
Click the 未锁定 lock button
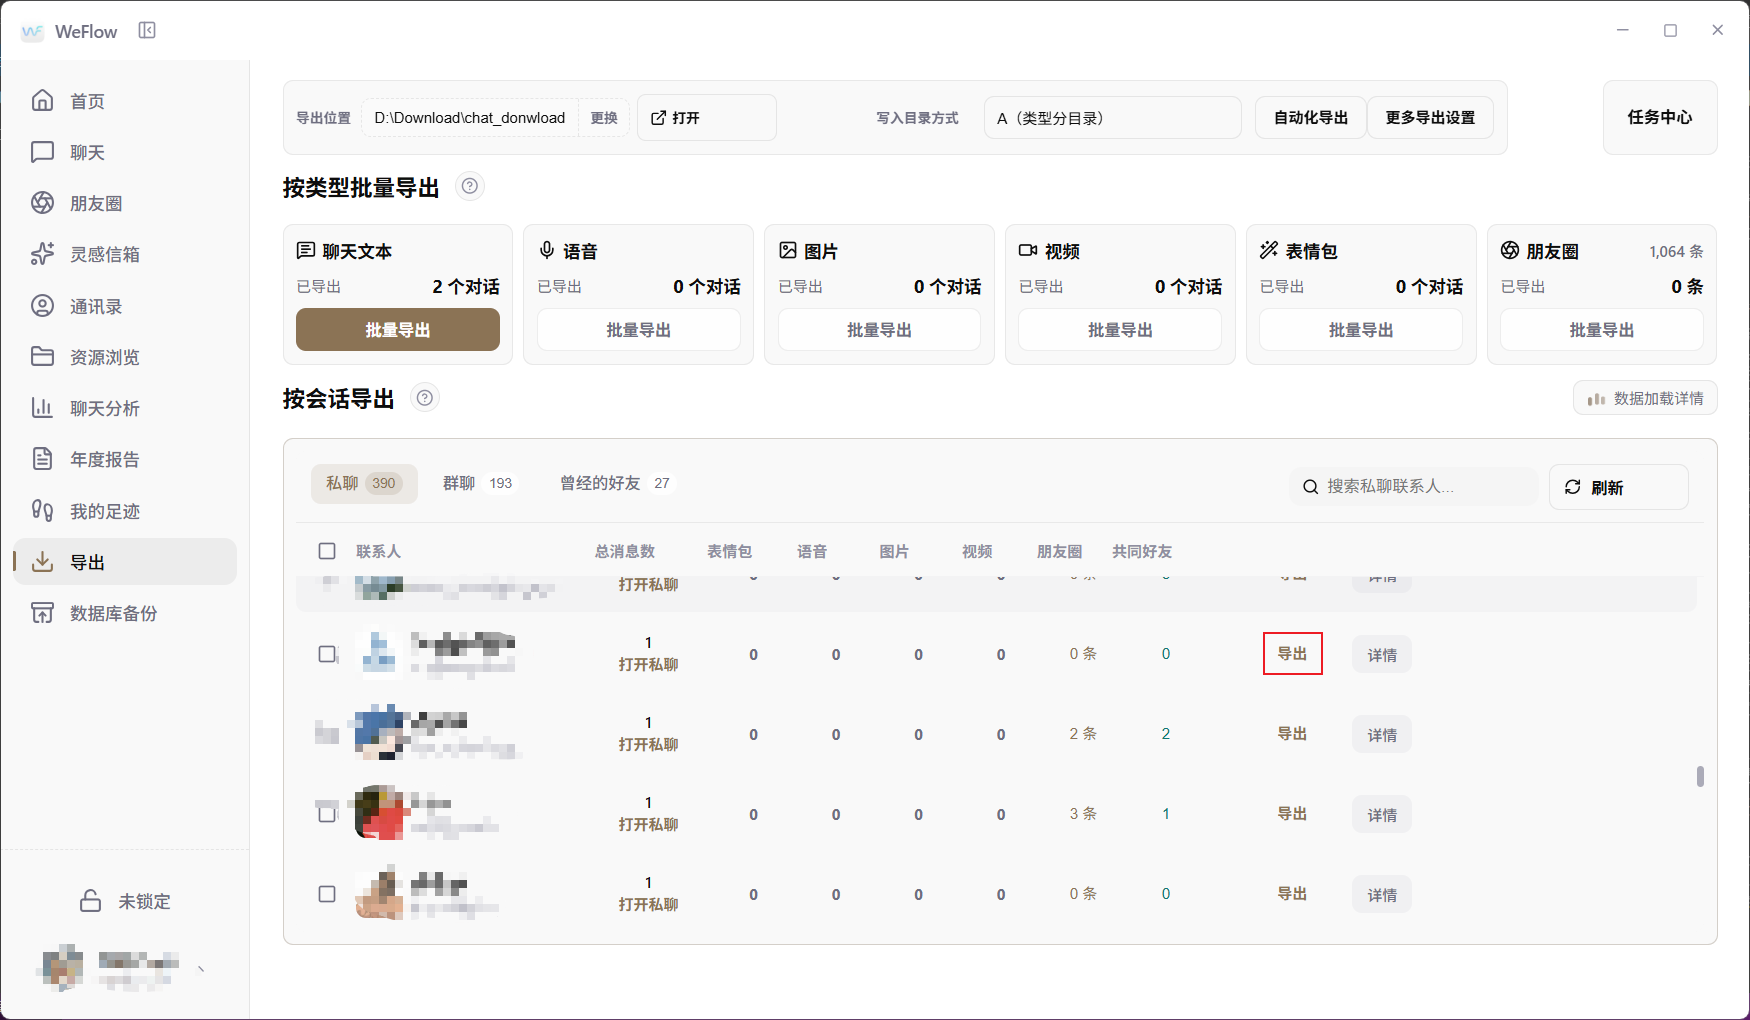125,901
